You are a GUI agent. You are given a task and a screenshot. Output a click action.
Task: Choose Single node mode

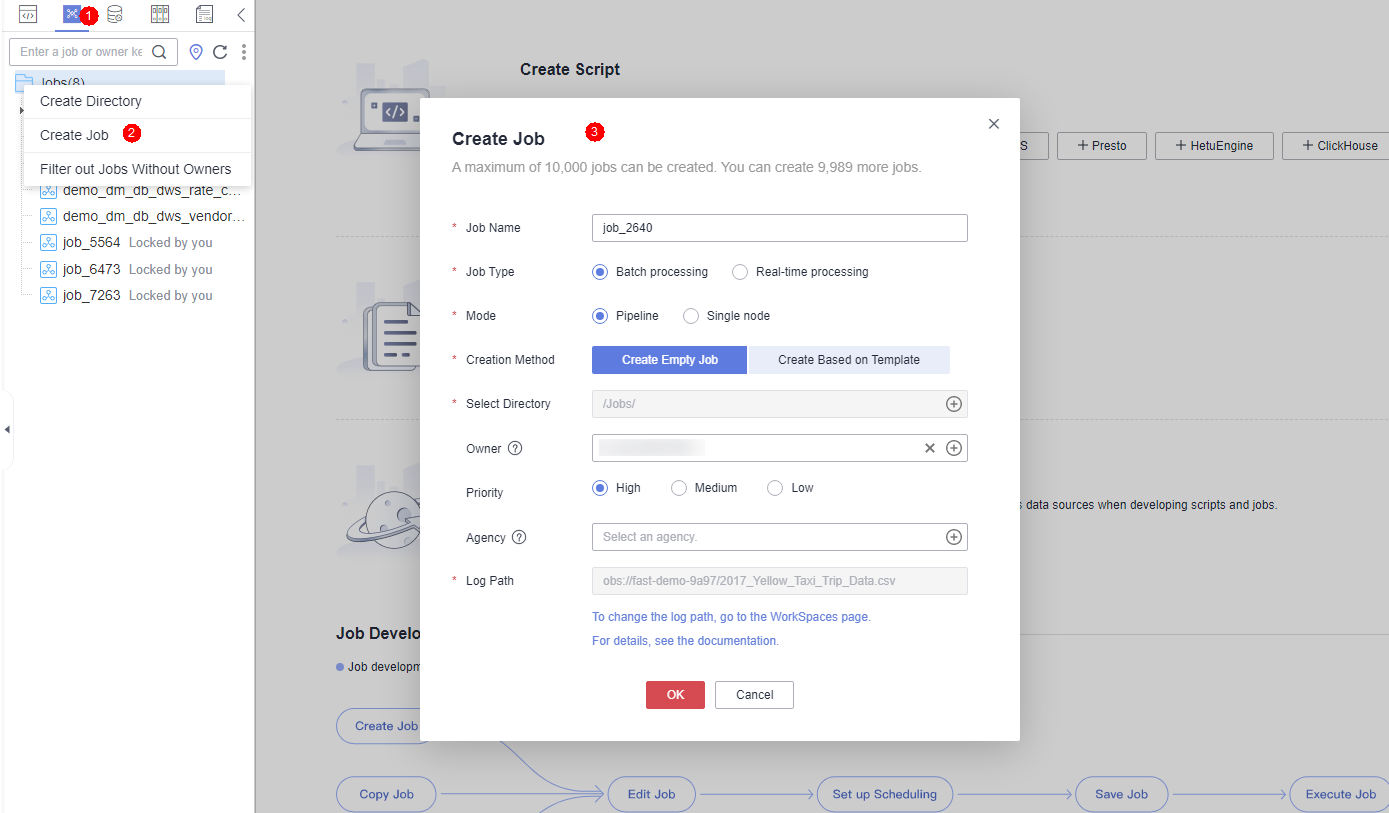691,316
